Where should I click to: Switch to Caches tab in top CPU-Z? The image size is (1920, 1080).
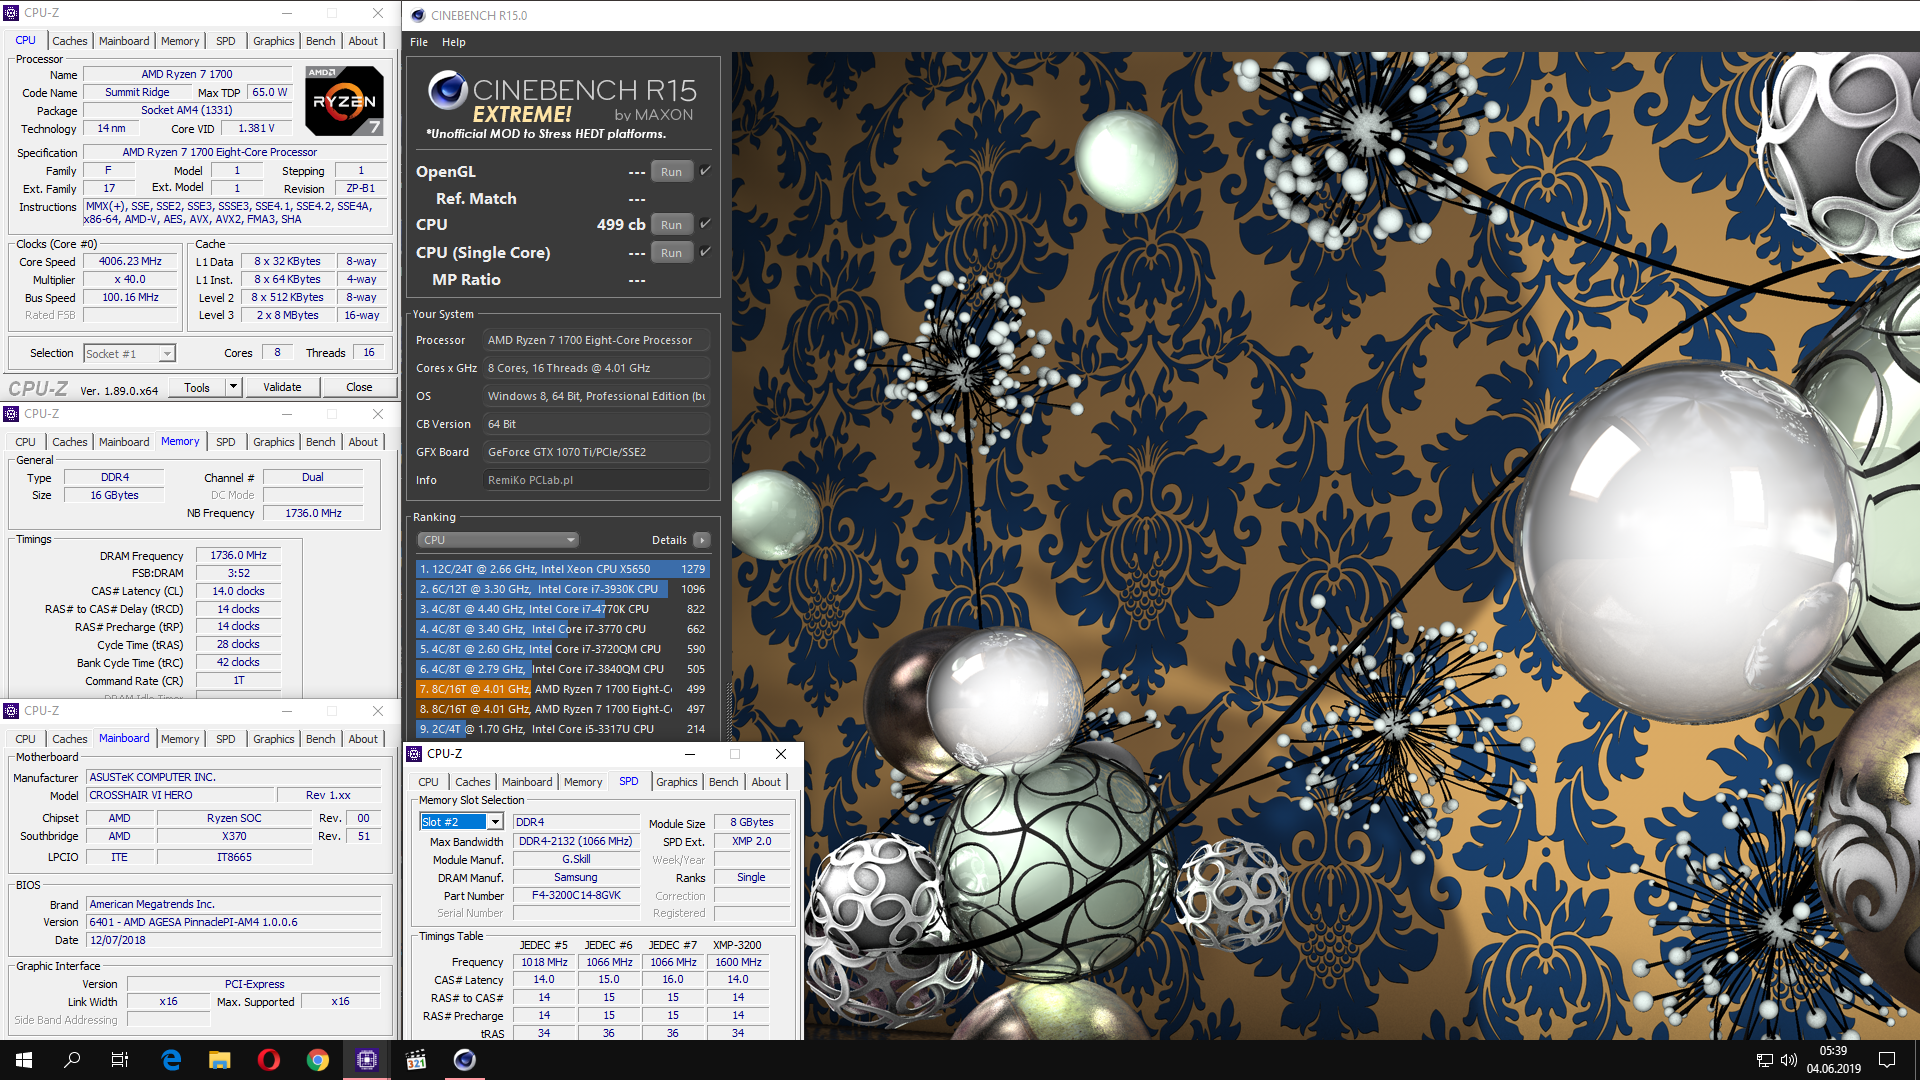[70, 41]
